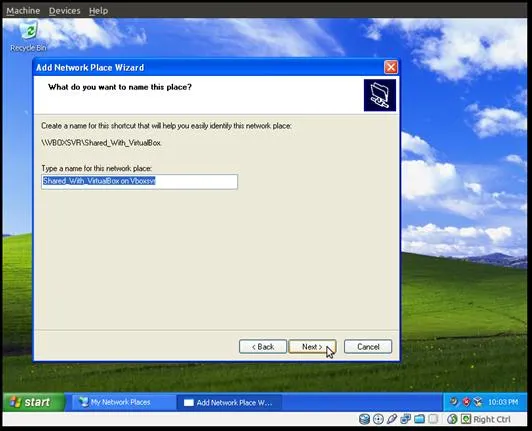
Task: Click the 'What do you want to name this place?' heading
Action: point(120,87)
